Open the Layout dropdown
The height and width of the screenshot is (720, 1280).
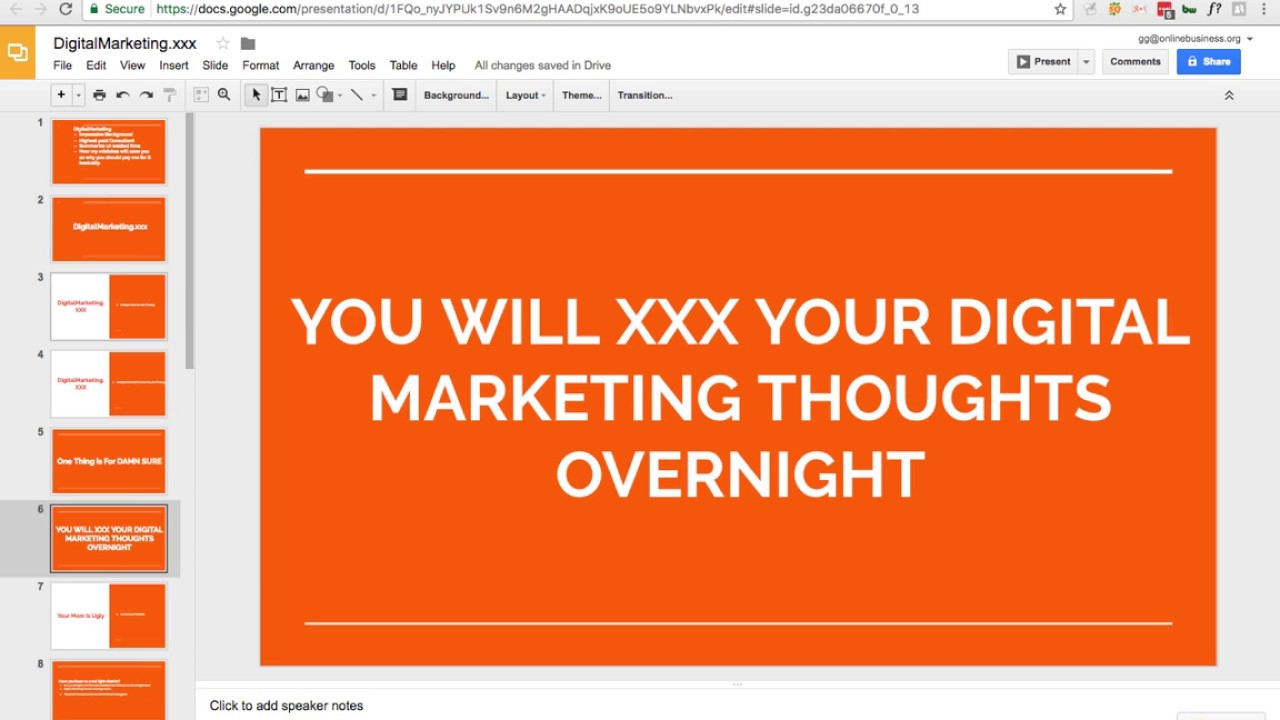[525, 95]
